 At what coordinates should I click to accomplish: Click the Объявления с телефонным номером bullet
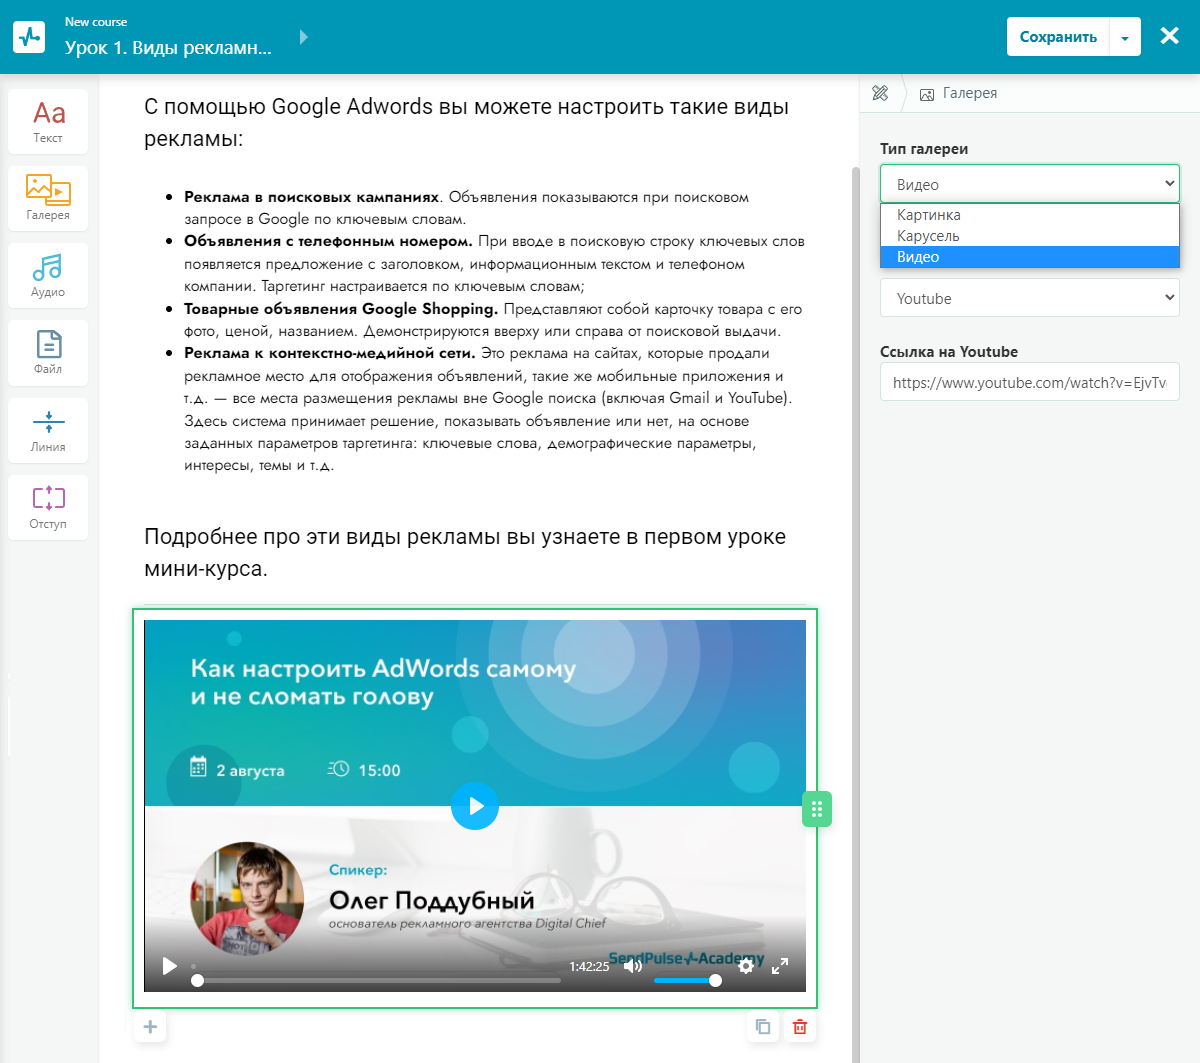click(494, 264)
